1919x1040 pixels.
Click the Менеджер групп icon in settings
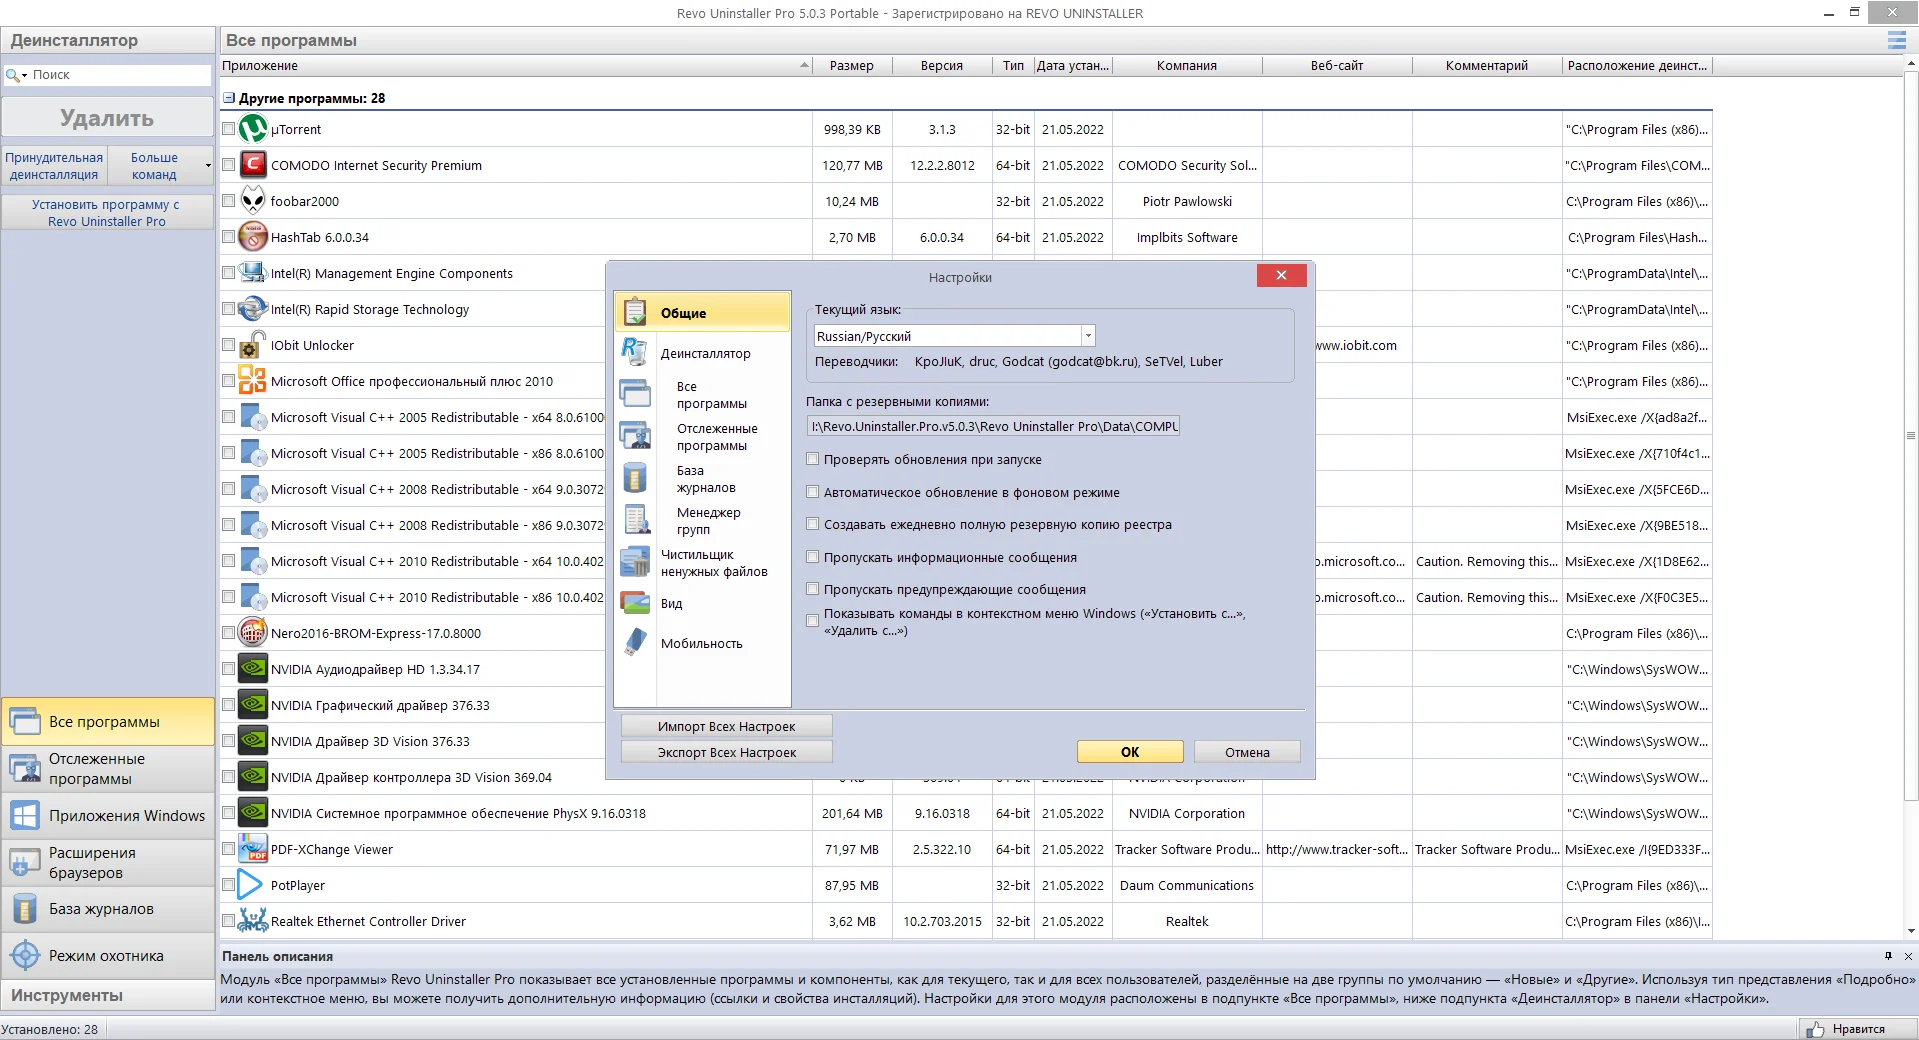636,520
